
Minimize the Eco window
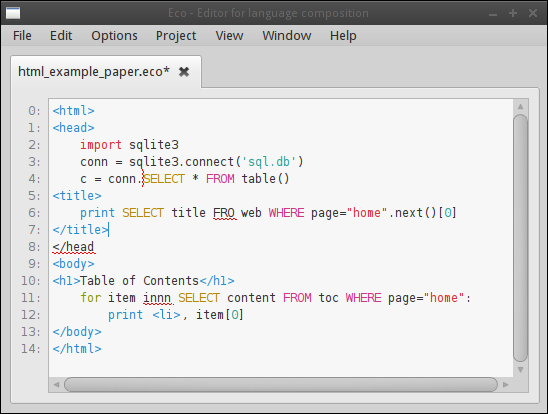(x=493, y=14)
